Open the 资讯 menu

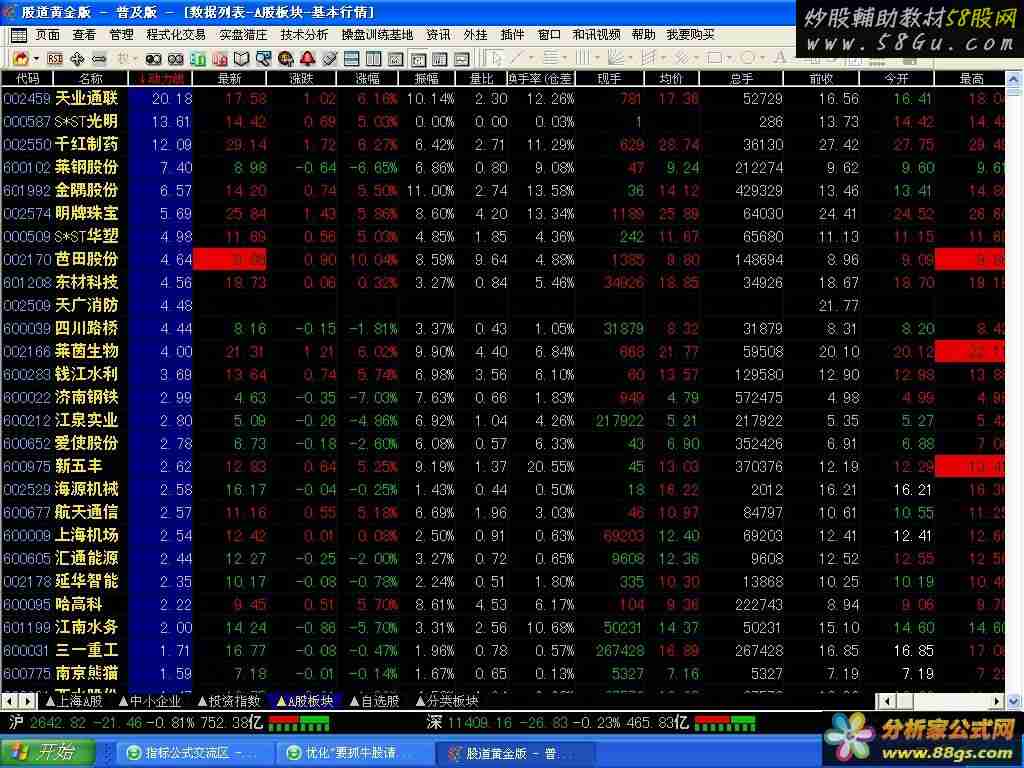click(x=438, y=35)
